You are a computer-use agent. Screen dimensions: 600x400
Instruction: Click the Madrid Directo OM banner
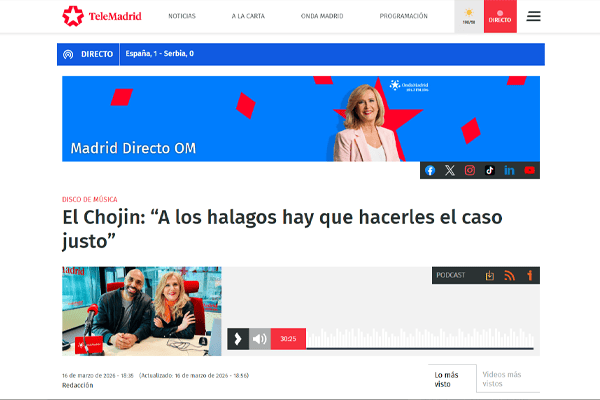click(x=301, y=119)
